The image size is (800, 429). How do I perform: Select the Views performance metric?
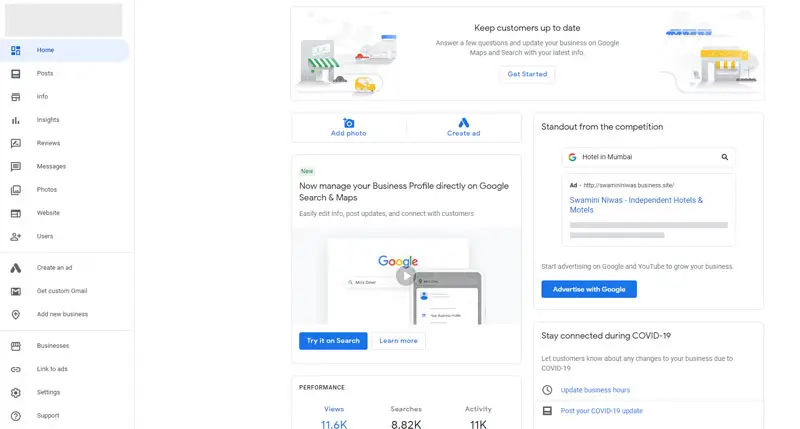(x=334, y=417)
